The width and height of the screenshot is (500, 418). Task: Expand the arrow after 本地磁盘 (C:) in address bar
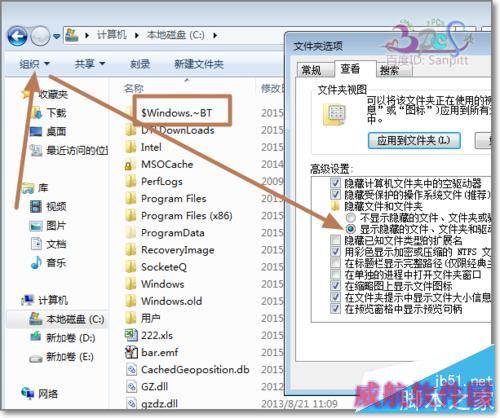tap(215, 35)
